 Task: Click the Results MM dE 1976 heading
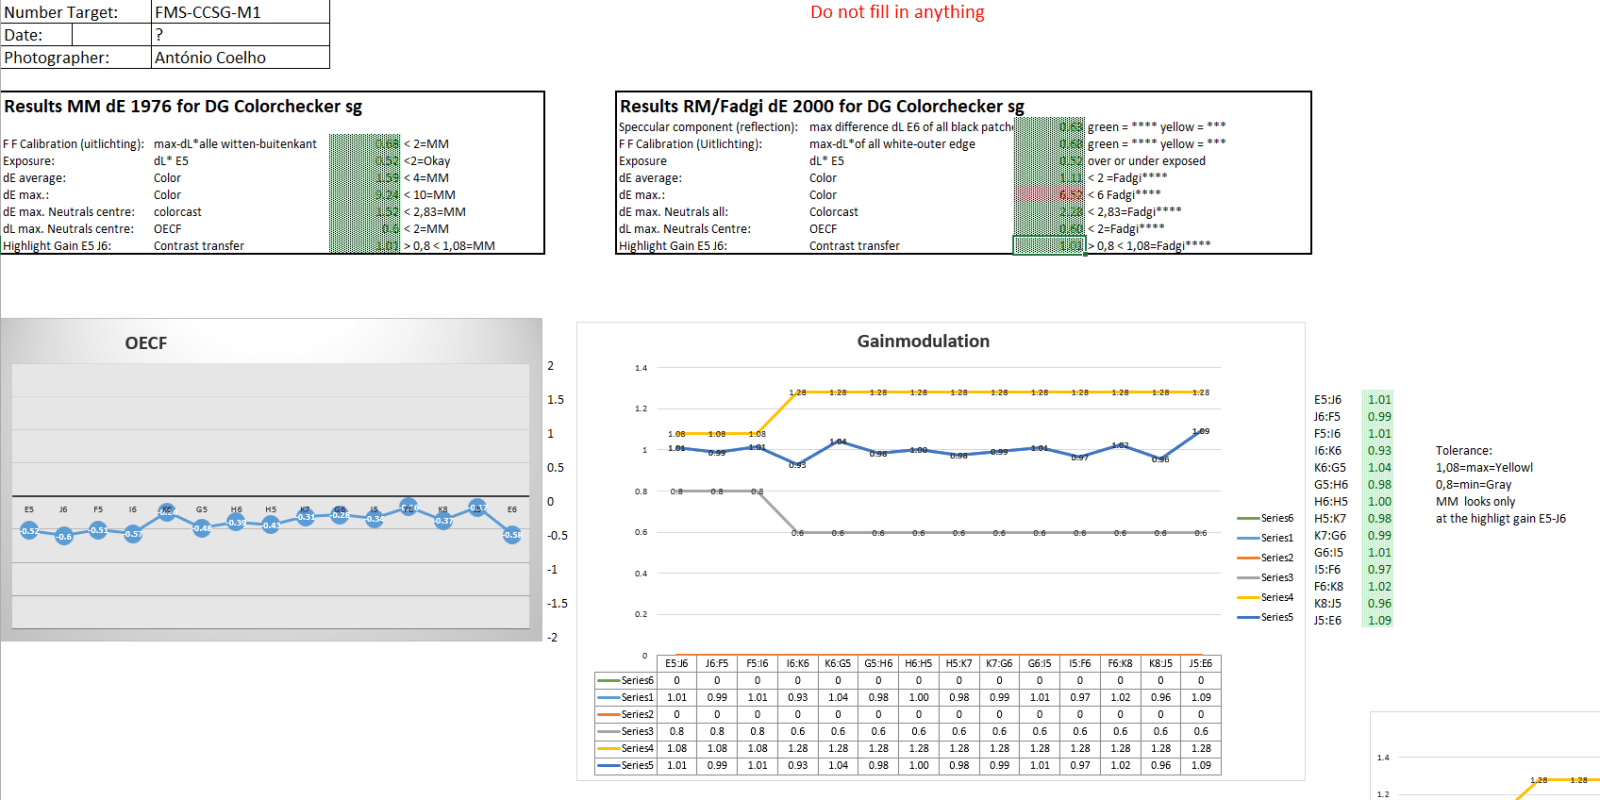coord(183,106)
